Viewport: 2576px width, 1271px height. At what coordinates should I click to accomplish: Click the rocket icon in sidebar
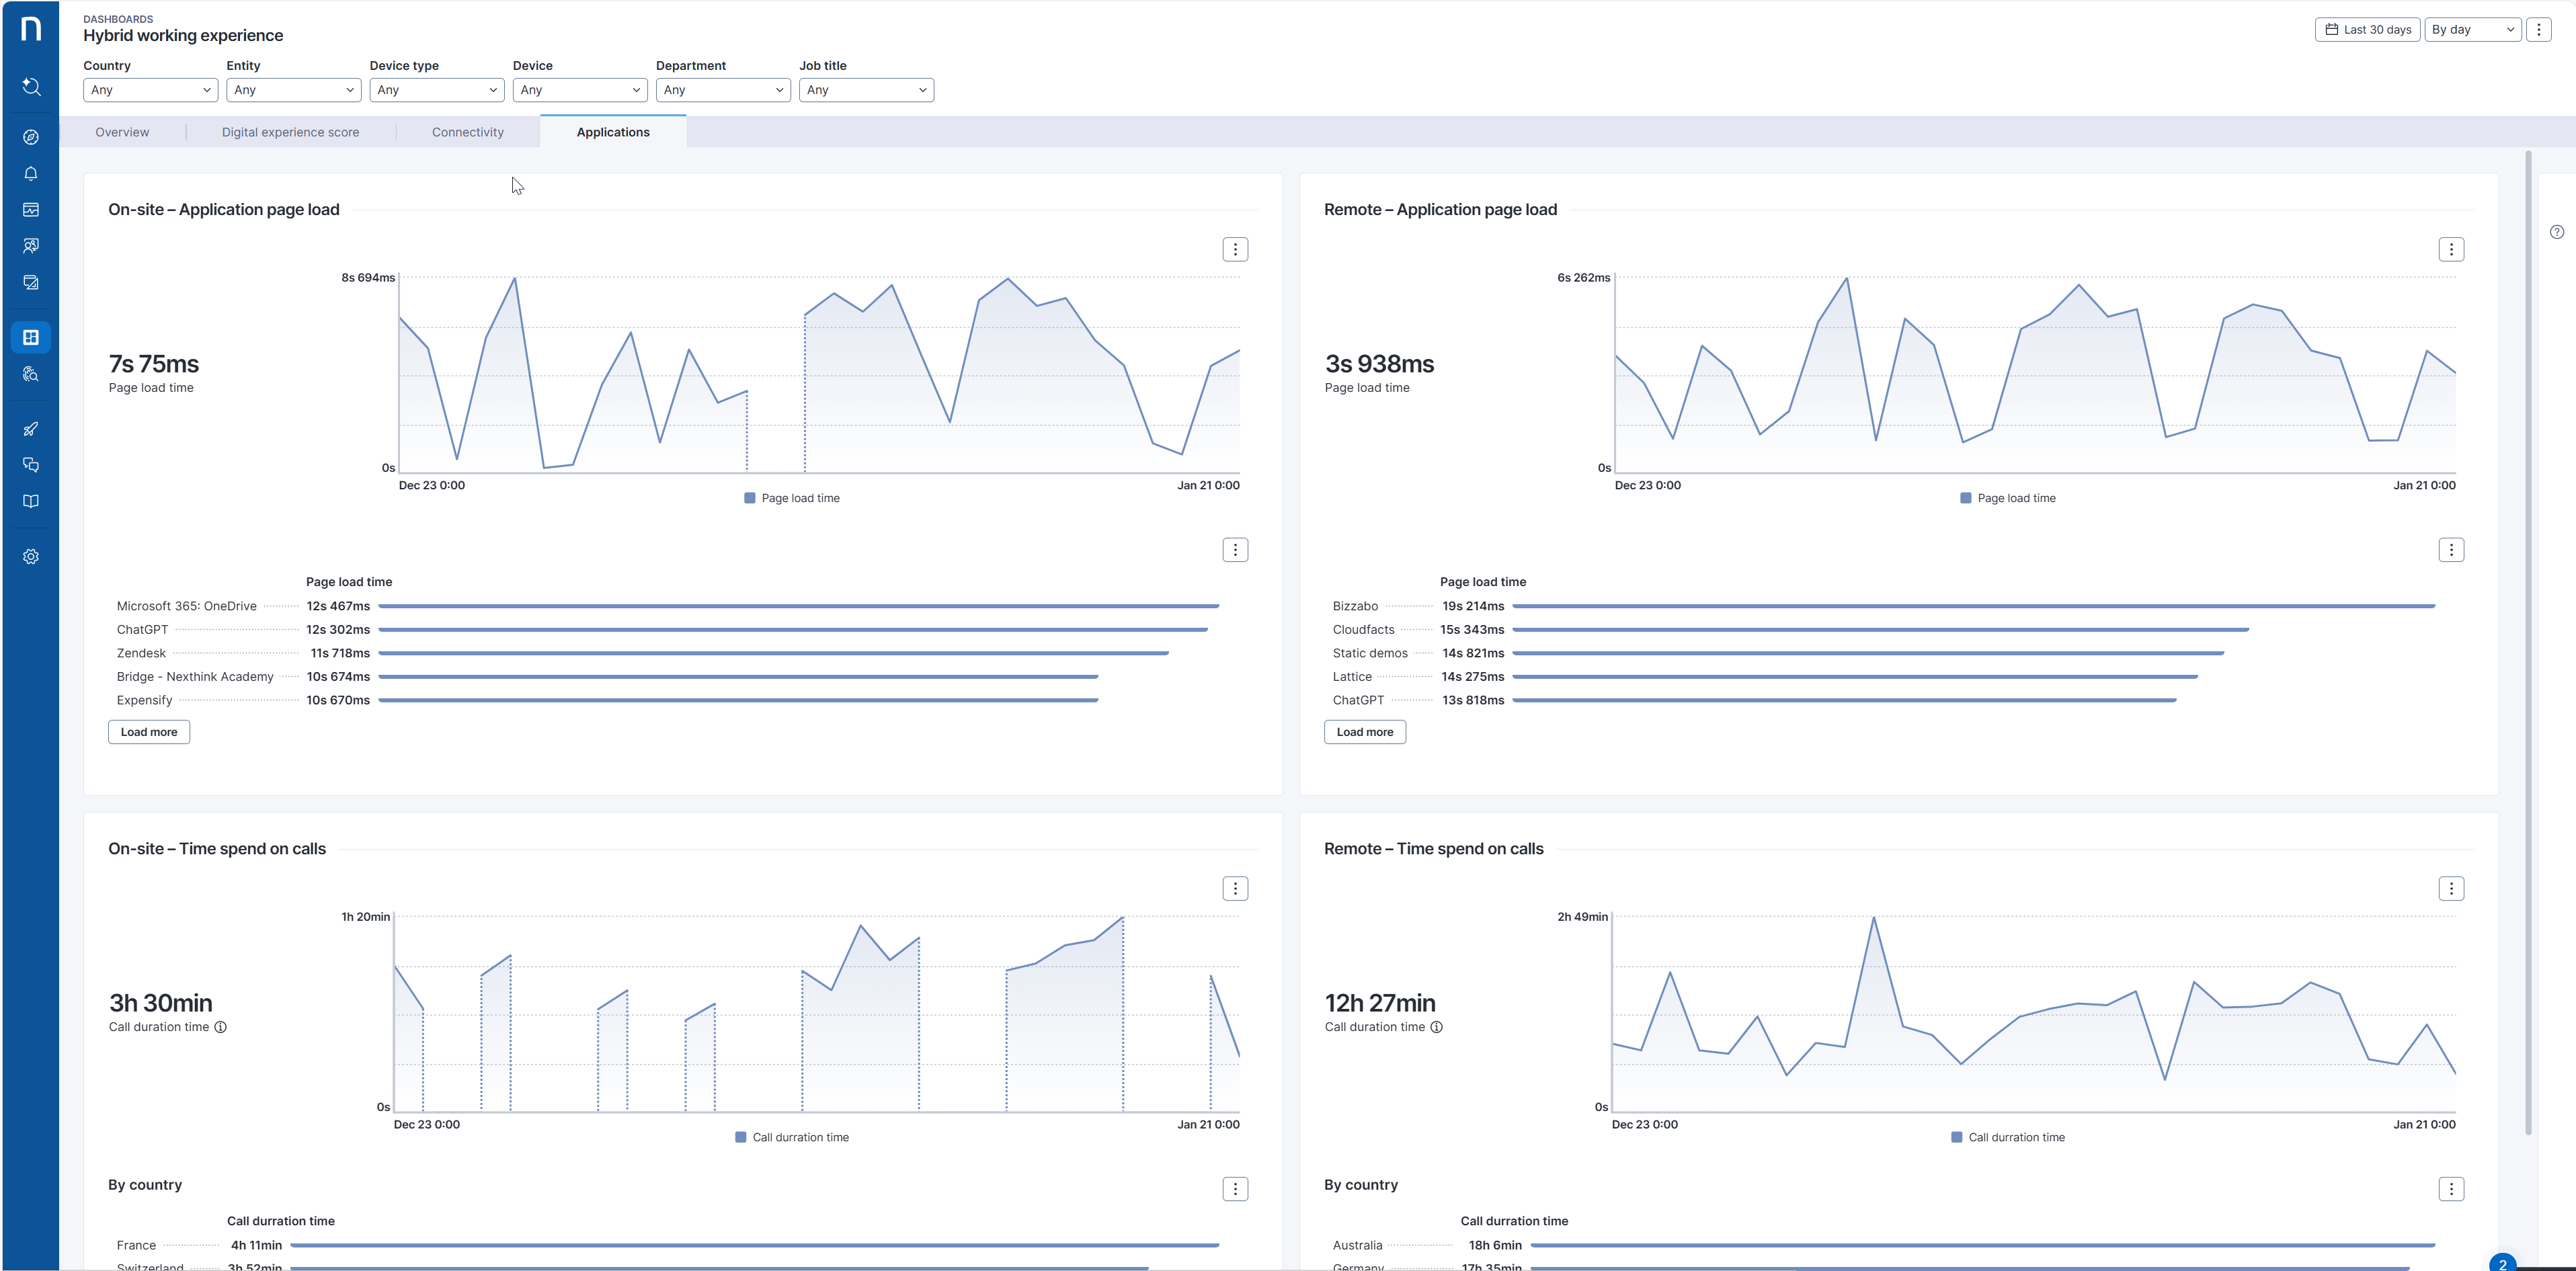coord(31,429)
